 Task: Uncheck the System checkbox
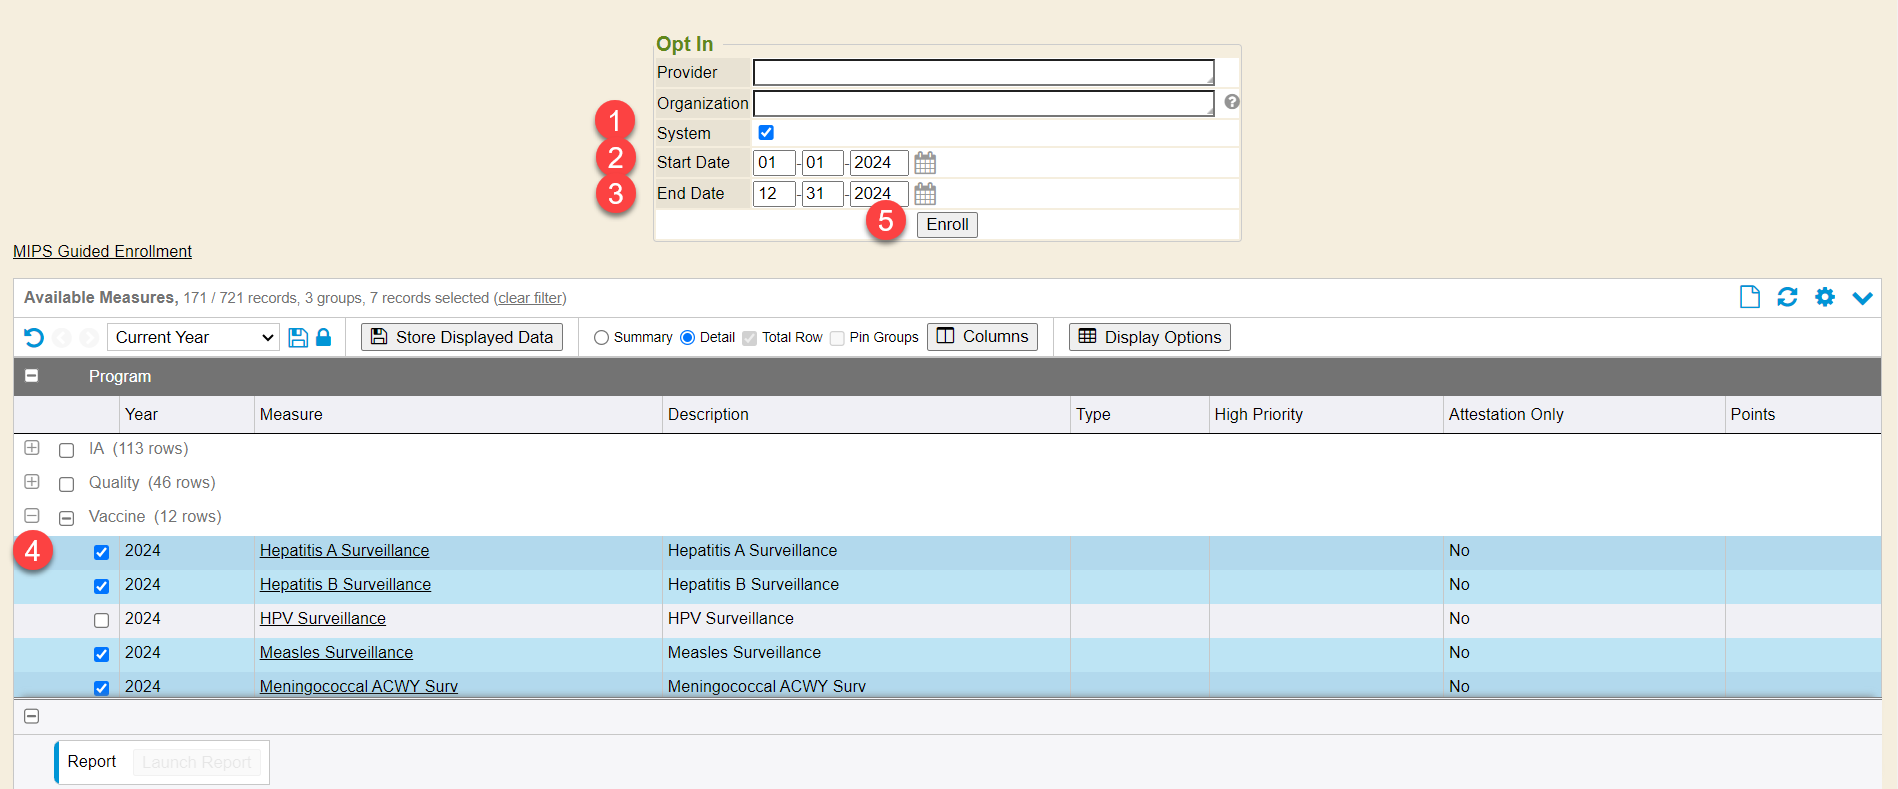pos(766,133)
